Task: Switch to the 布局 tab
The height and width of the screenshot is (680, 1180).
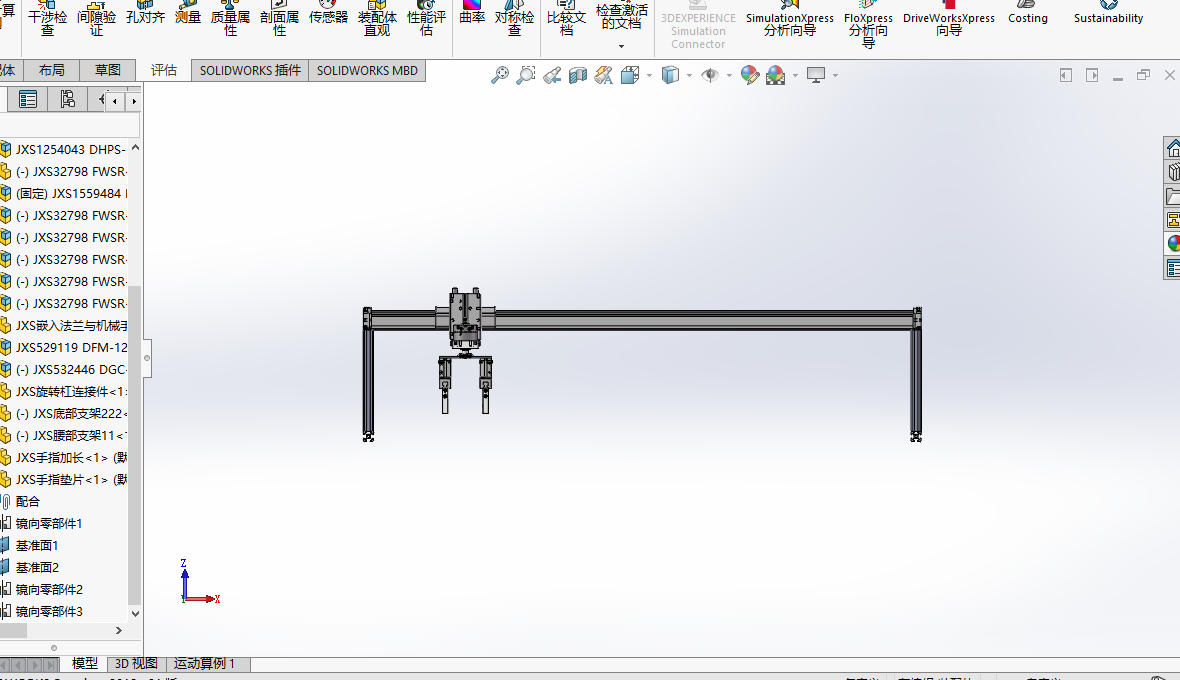Action: (51, 70)
